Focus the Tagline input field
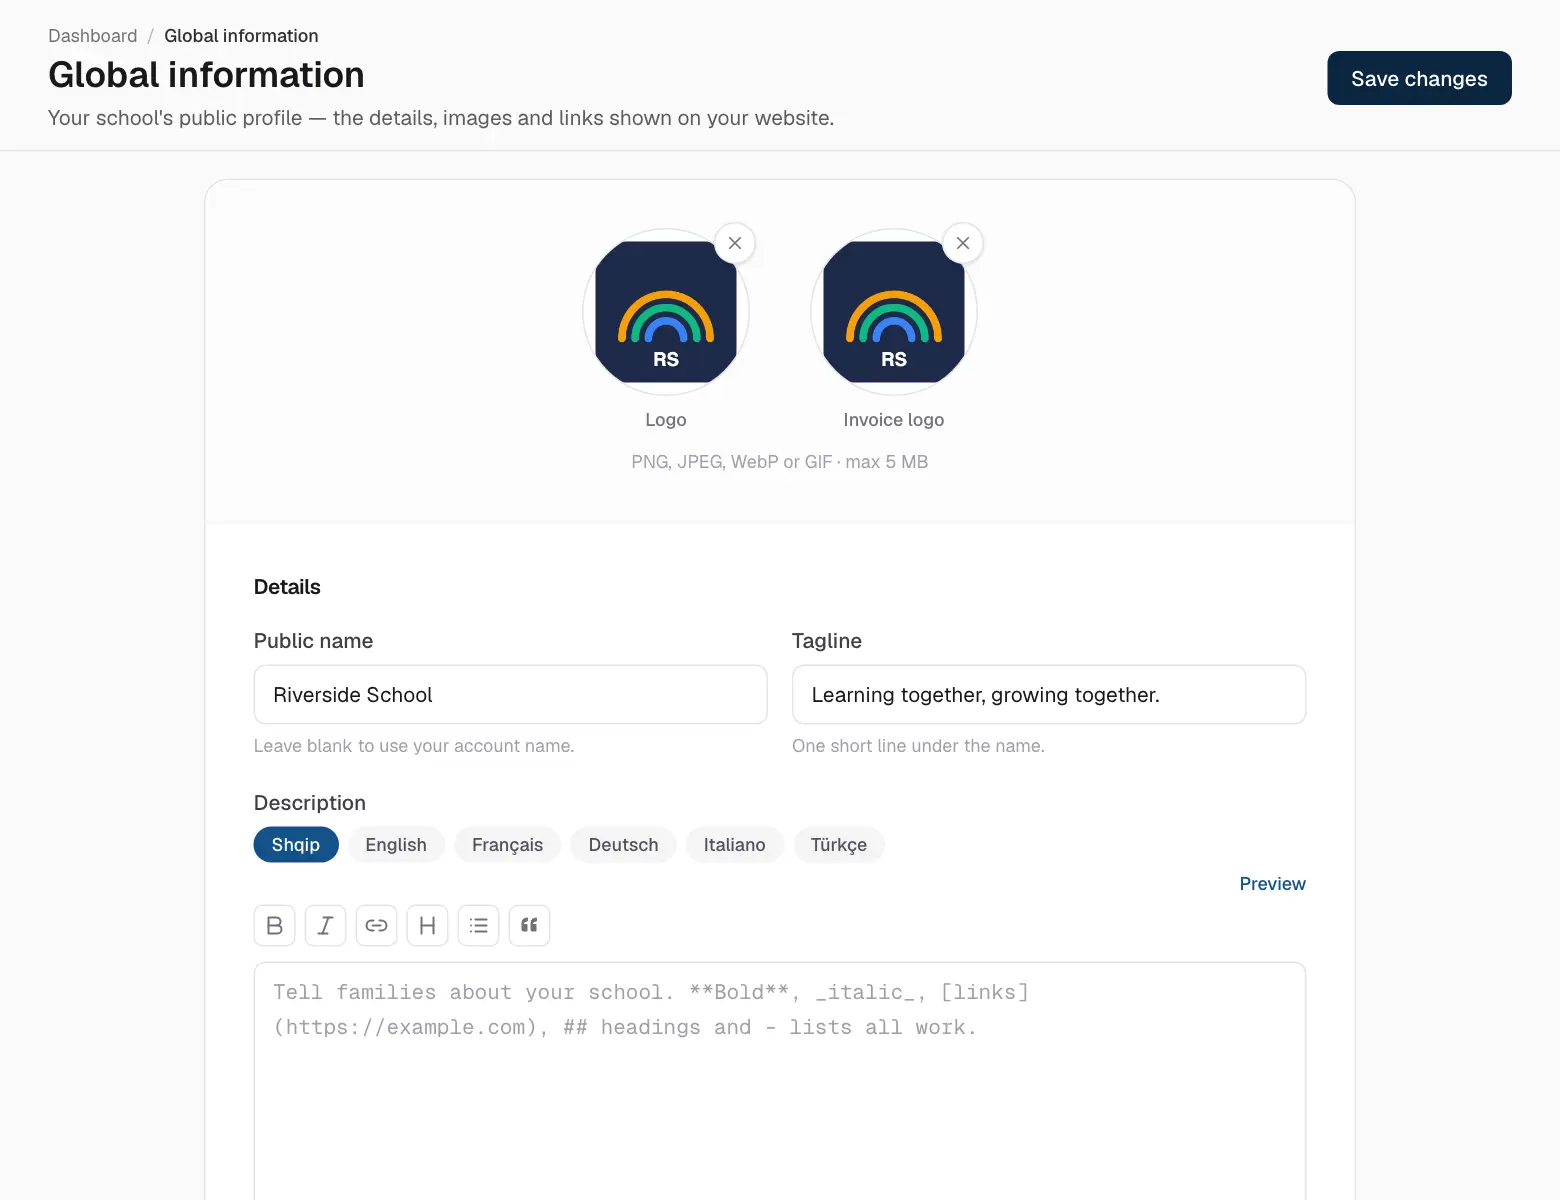Image resolution: width=1560 pixels, height=1200 pixels. coord(1049,694)
